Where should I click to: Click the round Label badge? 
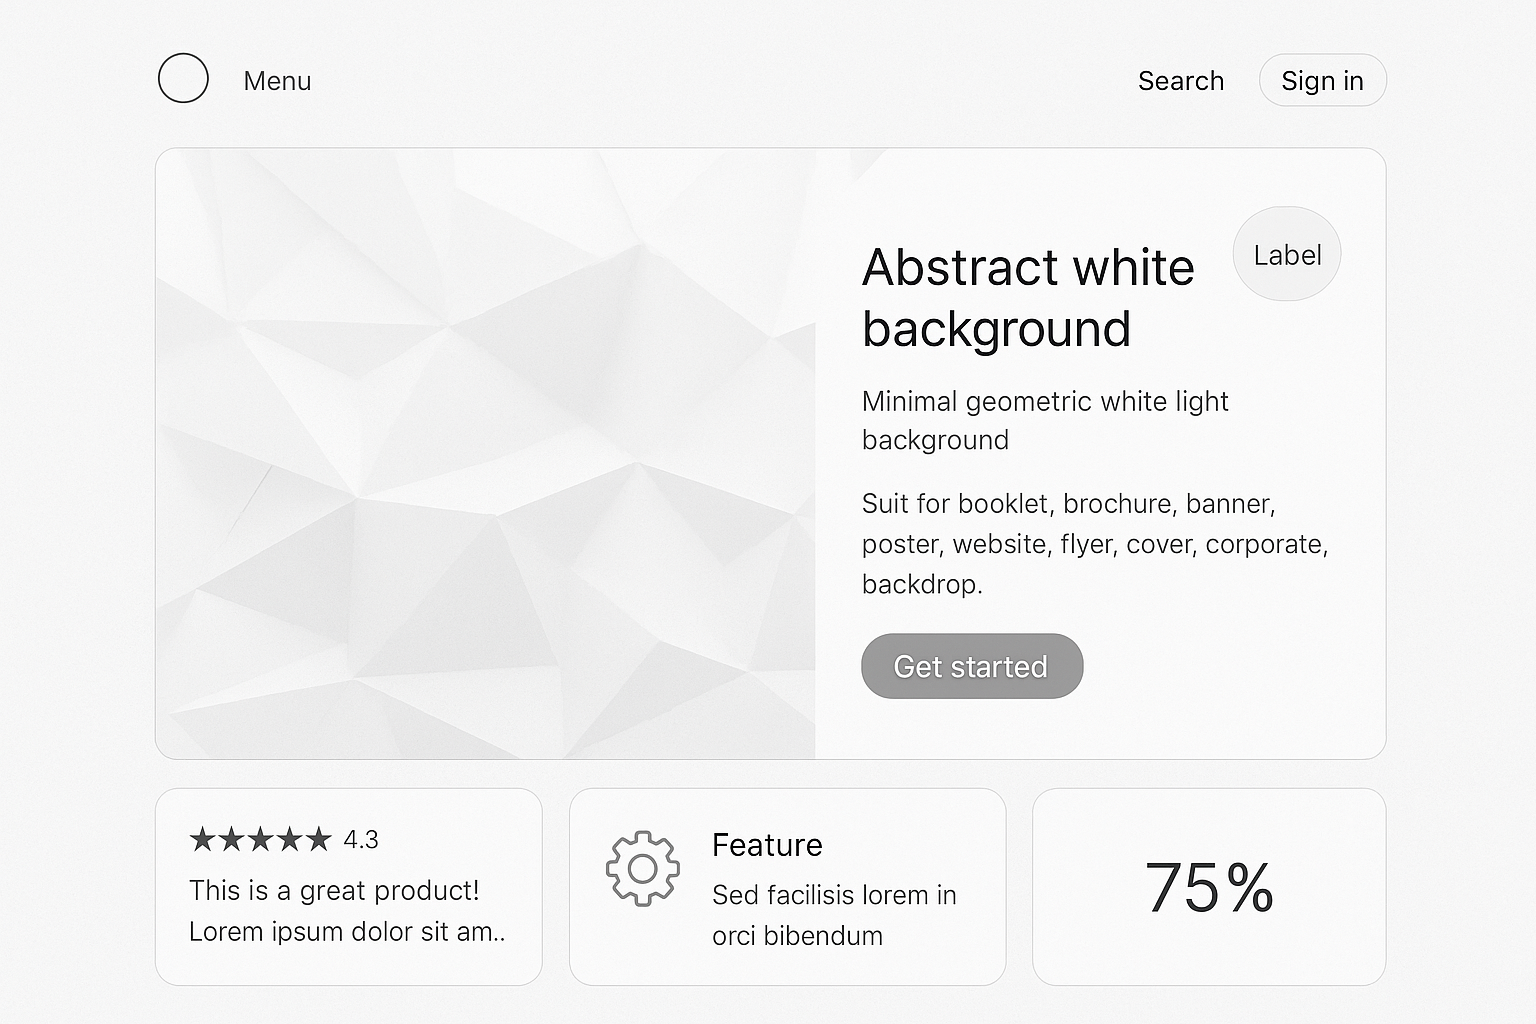point(1286,254)
